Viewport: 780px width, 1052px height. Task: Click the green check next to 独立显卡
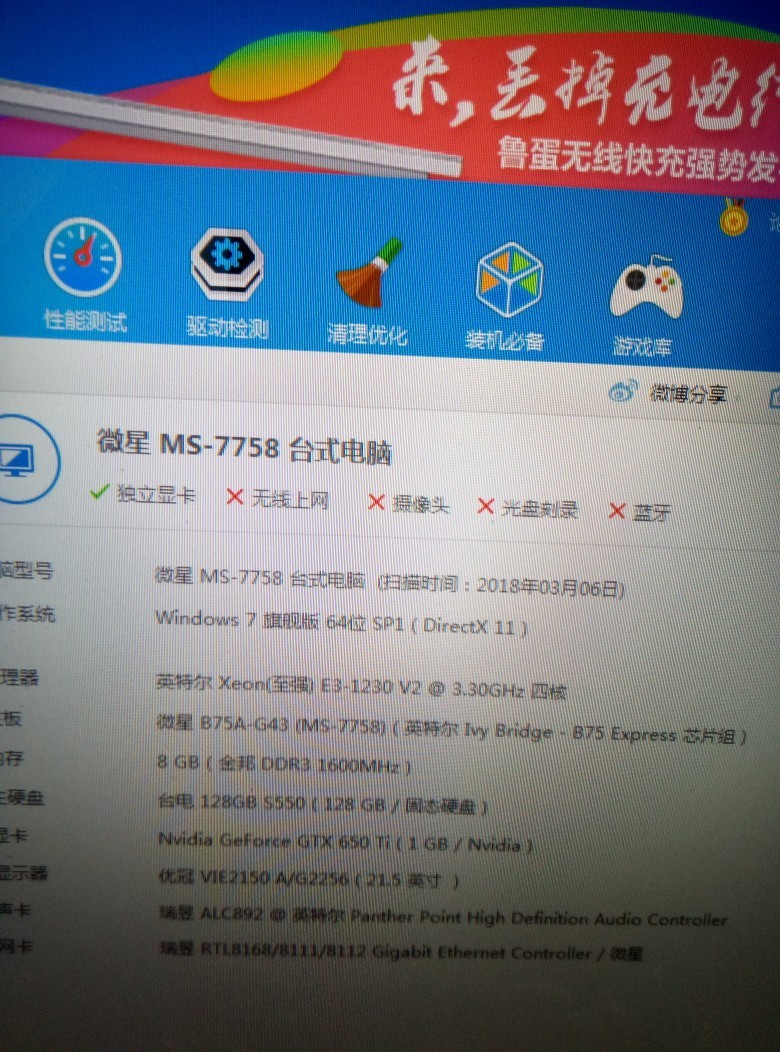pyautogui.click(x=99, y=492)
